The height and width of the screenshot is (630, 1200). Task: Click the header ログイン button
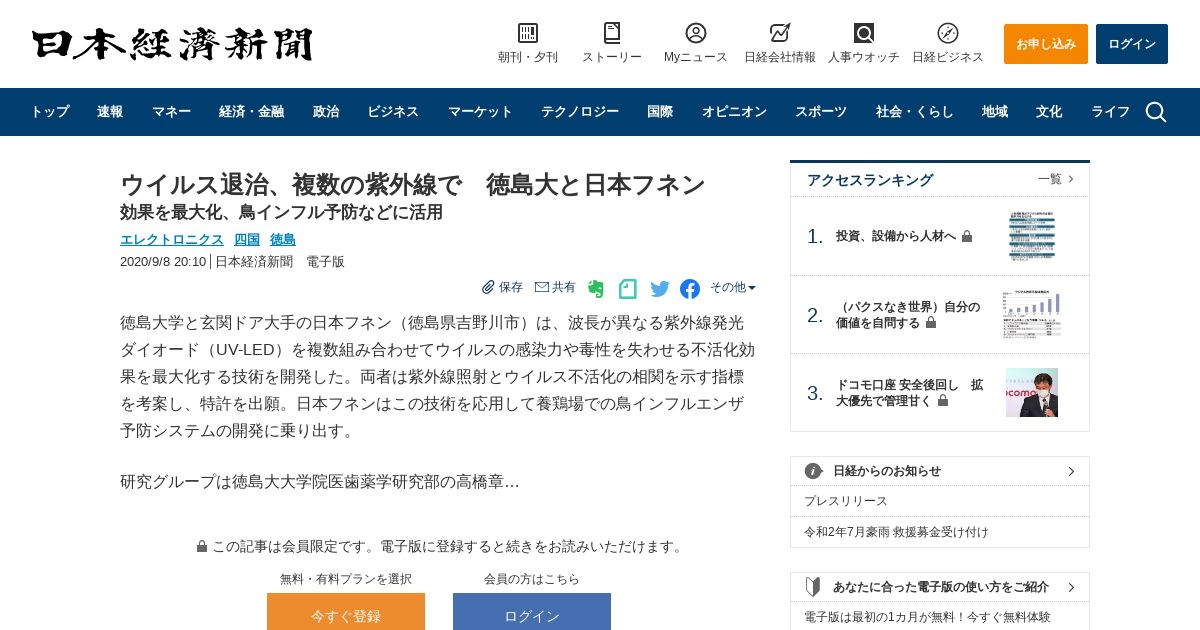click(x=1132, y=44)
